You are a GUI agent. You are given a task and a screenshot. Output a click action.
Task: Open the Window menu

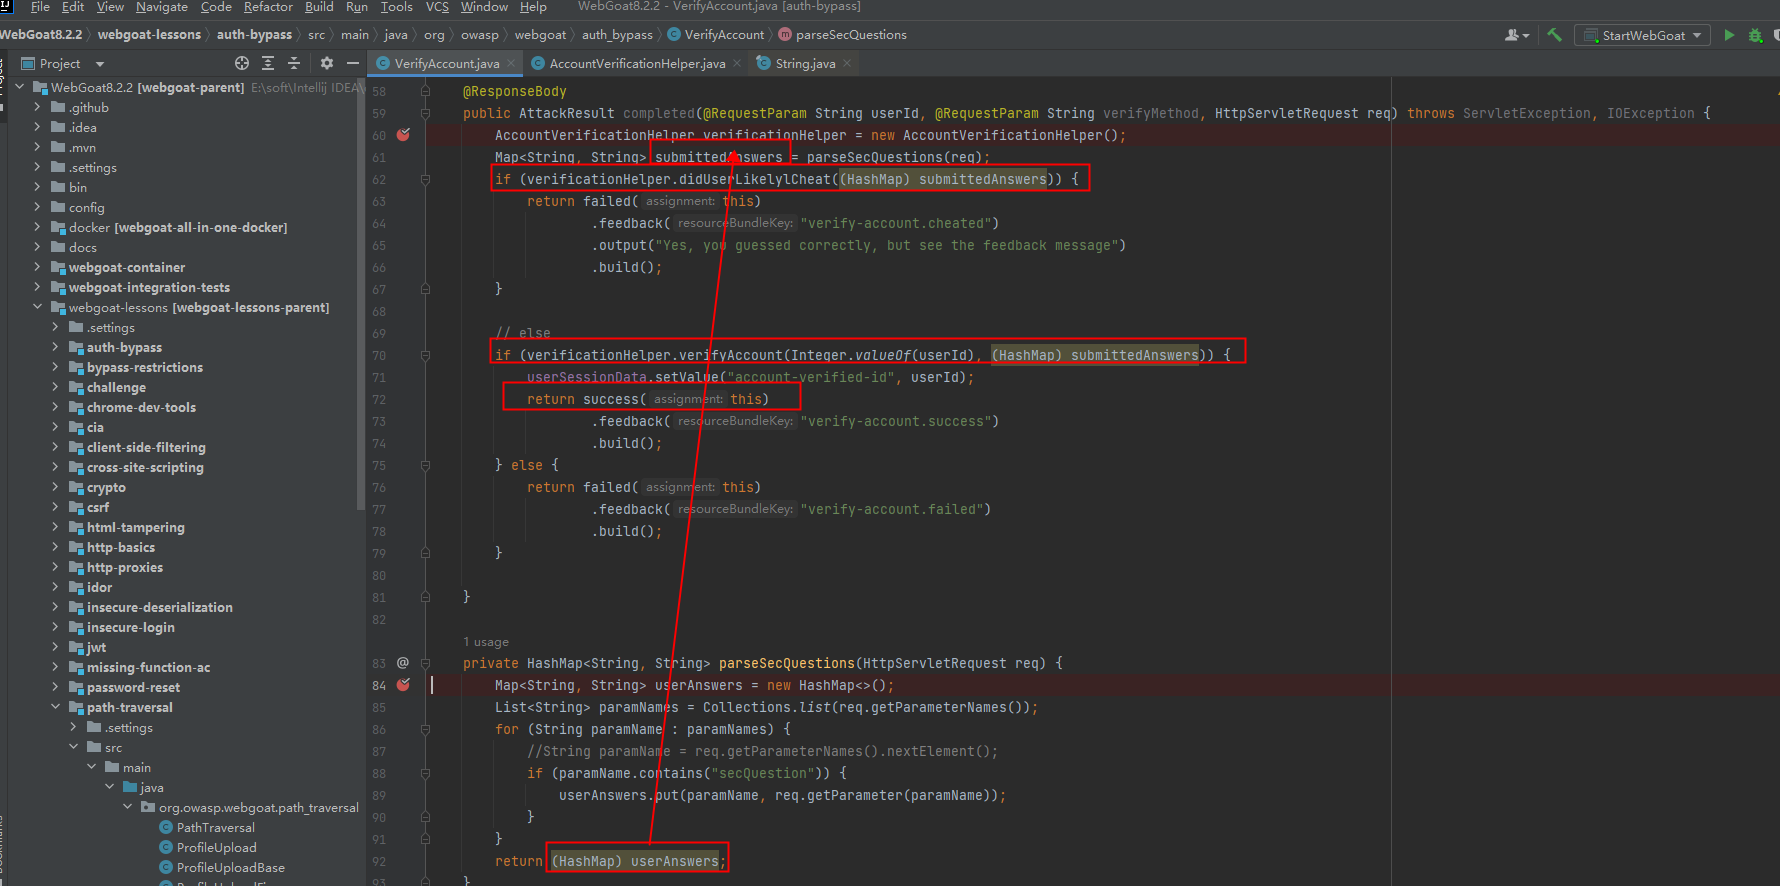point(484,7)
